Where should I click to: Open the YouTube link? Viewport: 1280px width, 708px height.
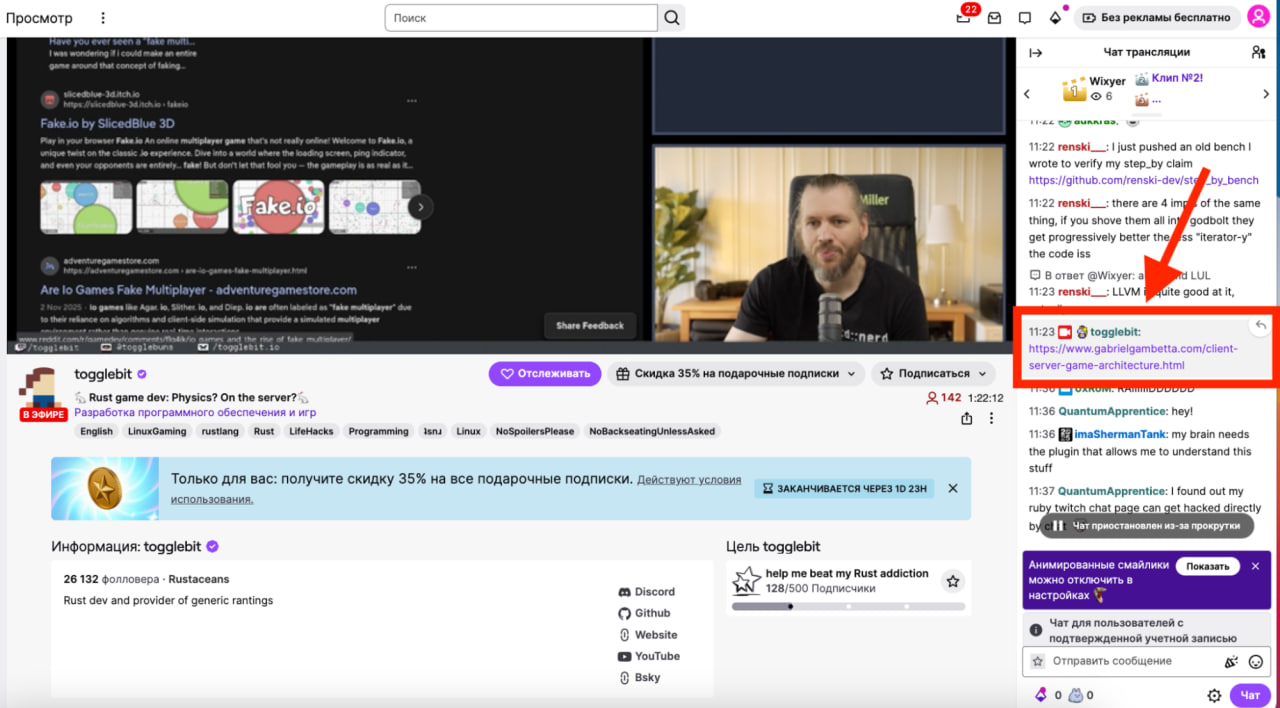pyautogui.click(x=648, y=656)
